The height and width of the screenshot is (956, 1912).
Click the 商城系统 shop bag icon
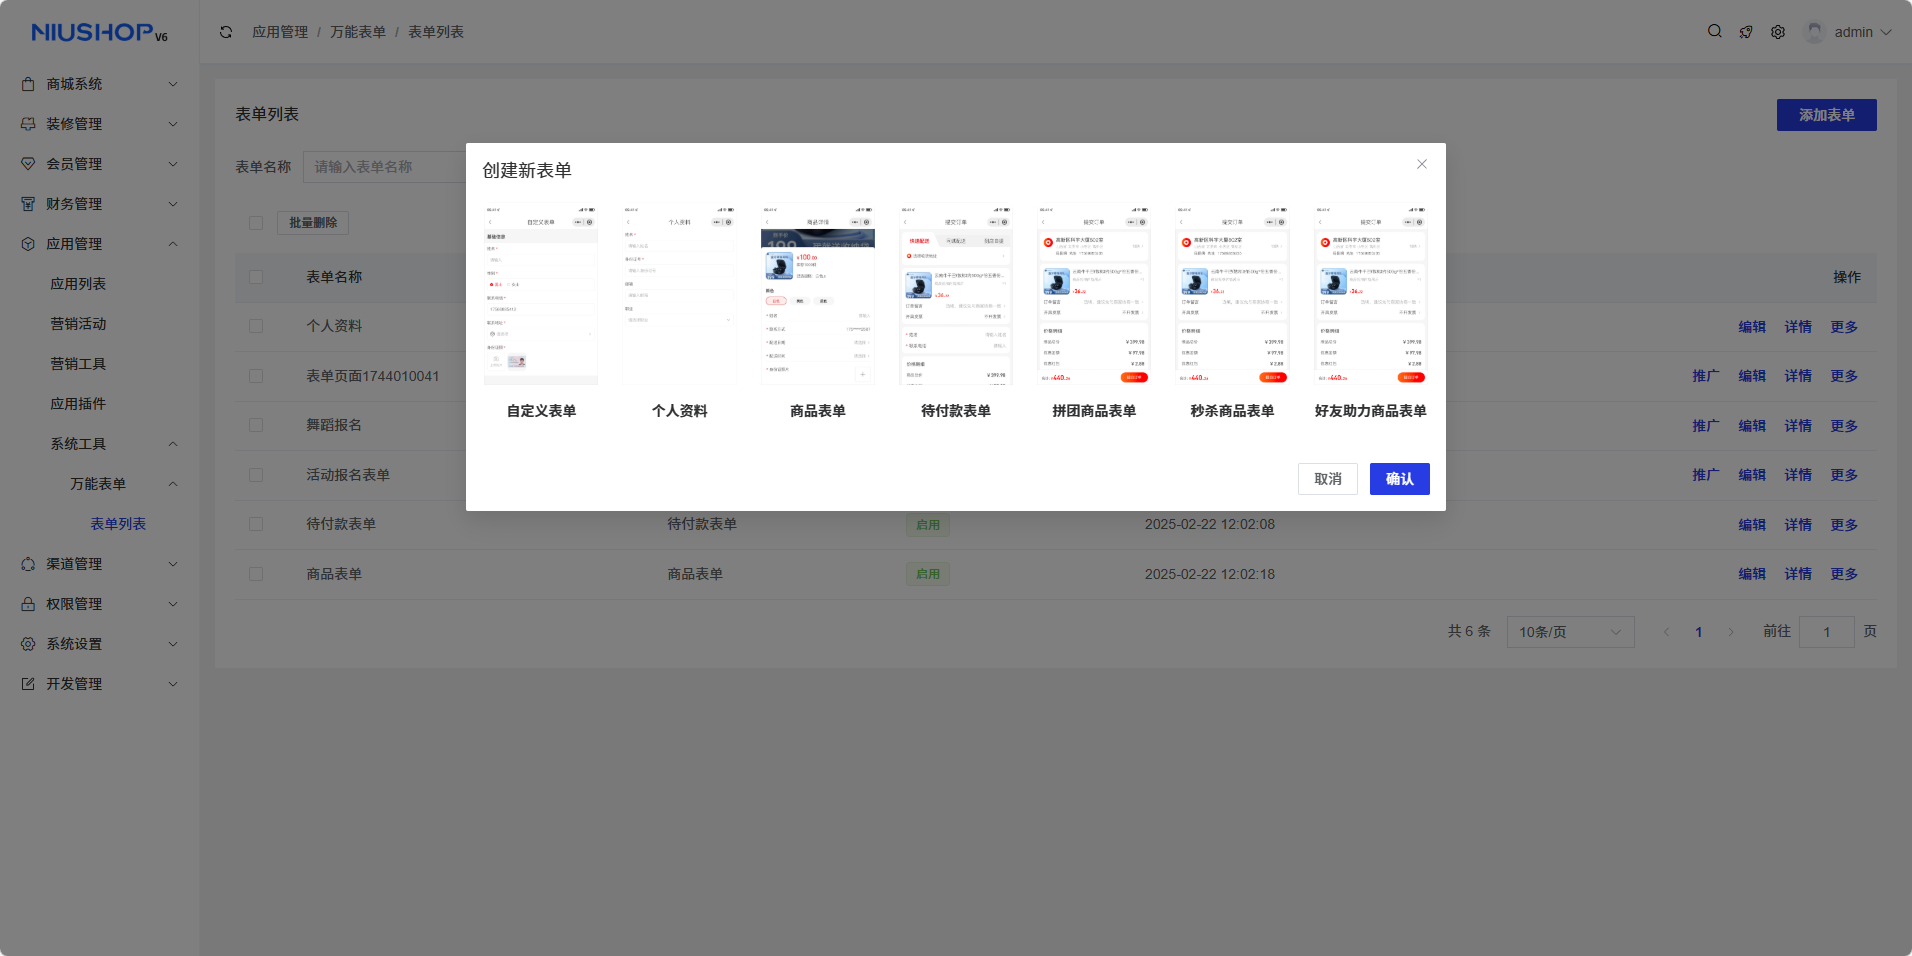tap(28, 84)
